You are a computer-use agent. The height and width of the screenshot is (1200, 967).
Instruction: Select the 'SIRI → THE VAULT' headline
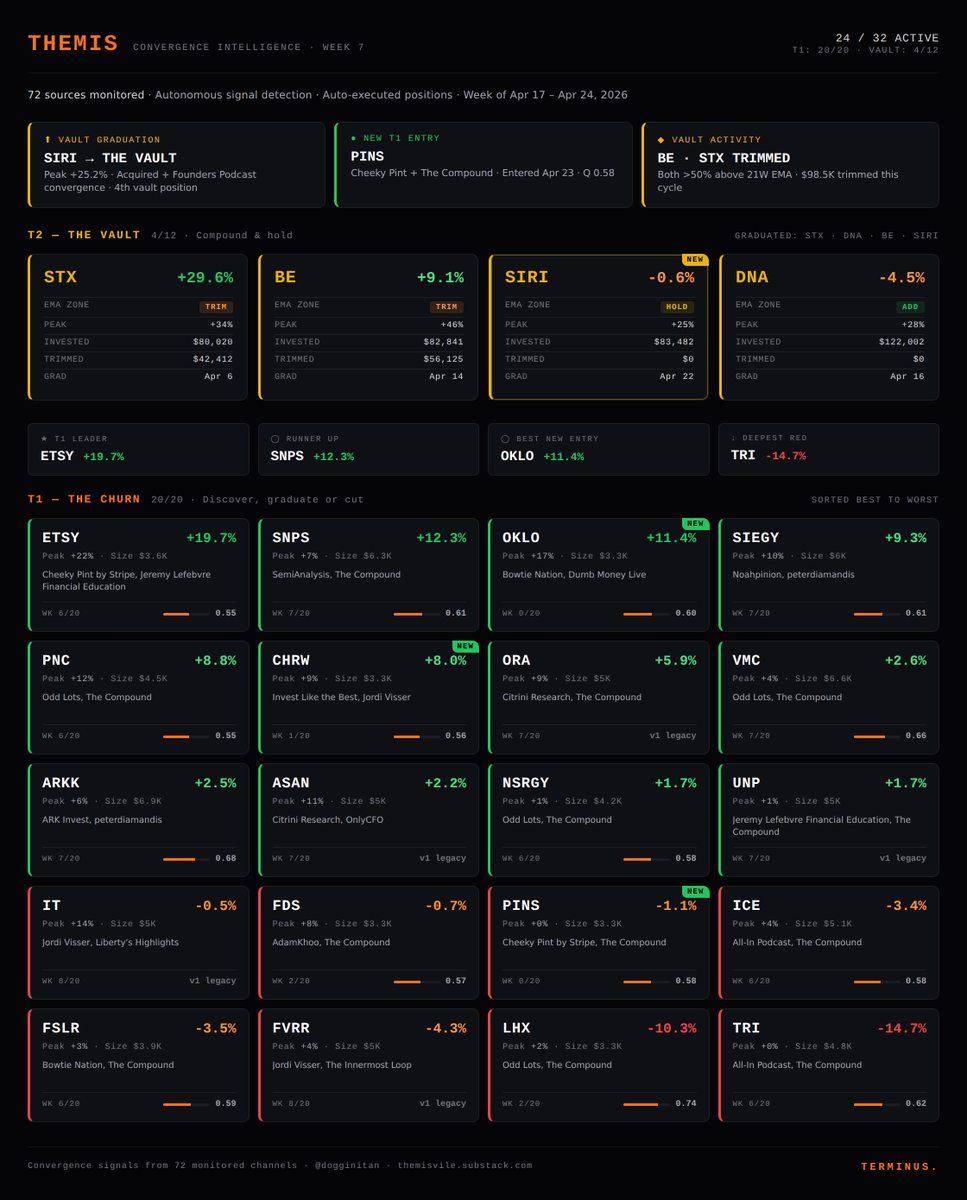(x=110, y=158)
